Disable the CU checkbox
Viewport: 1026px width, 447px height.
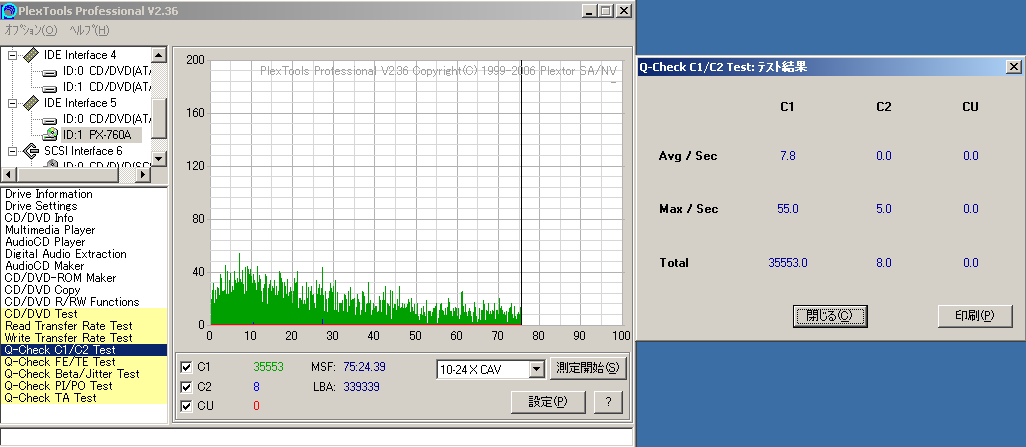pyautogui.click(x=186, y=406)
